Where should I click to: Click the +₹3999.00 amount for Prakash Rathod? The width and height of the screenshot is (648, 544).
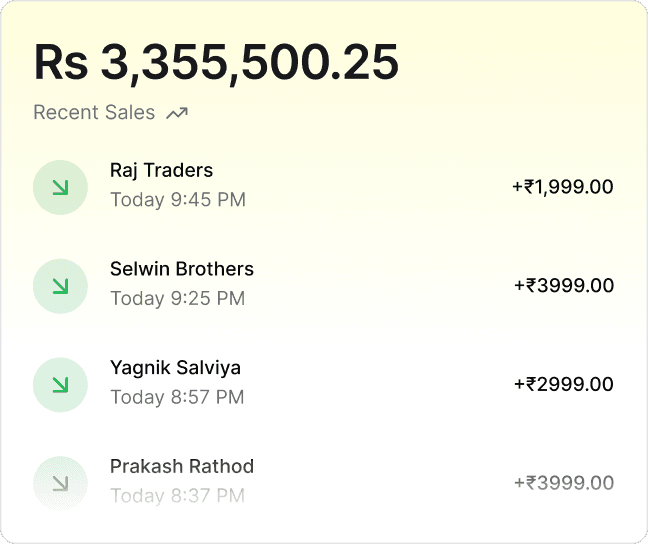(x=563, y=483)
